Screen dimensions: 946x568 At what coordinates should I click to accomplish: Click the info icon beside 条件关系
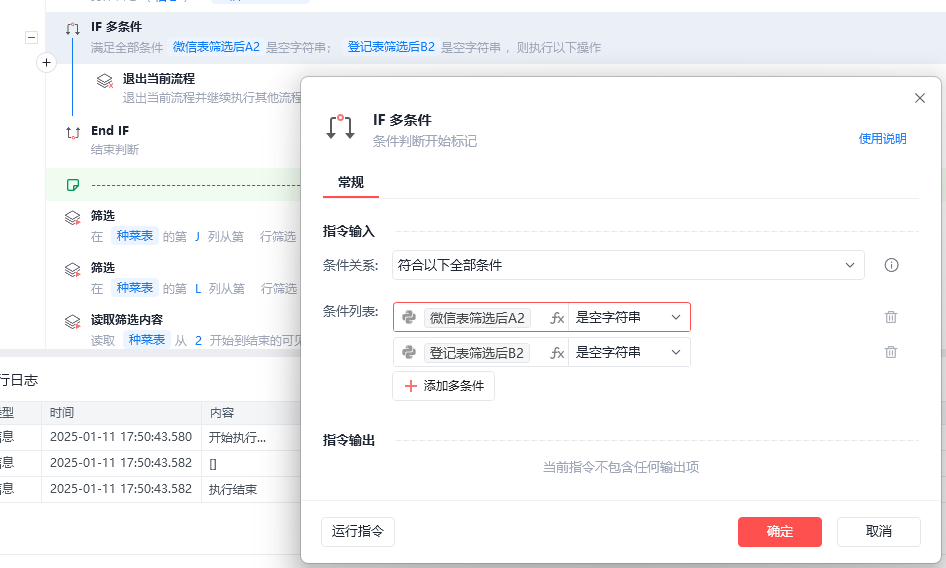[892, 265]
